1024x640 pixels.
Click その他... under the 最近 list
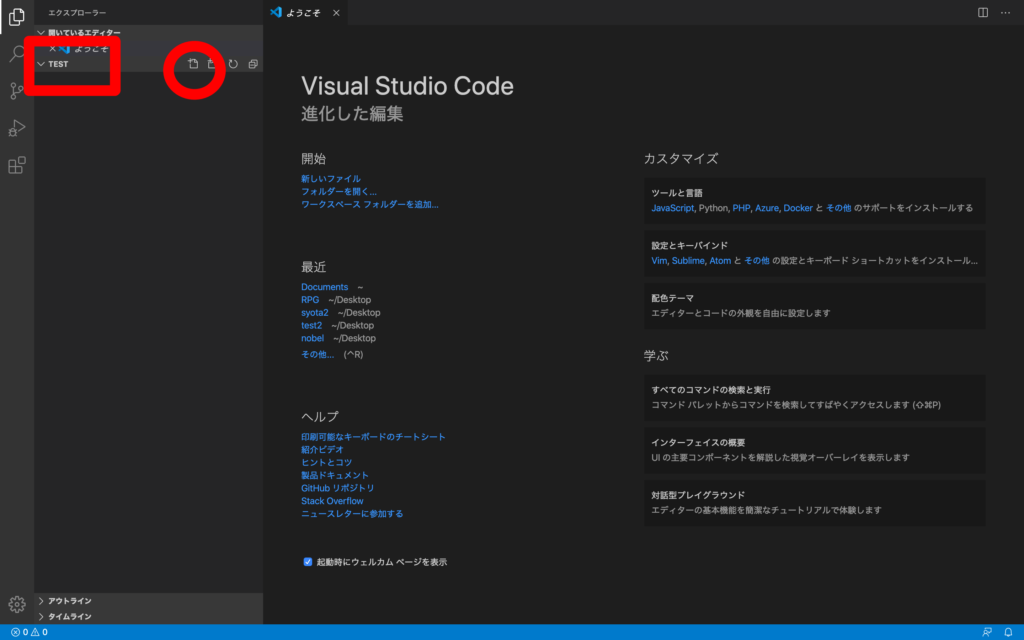pos(317,355)
